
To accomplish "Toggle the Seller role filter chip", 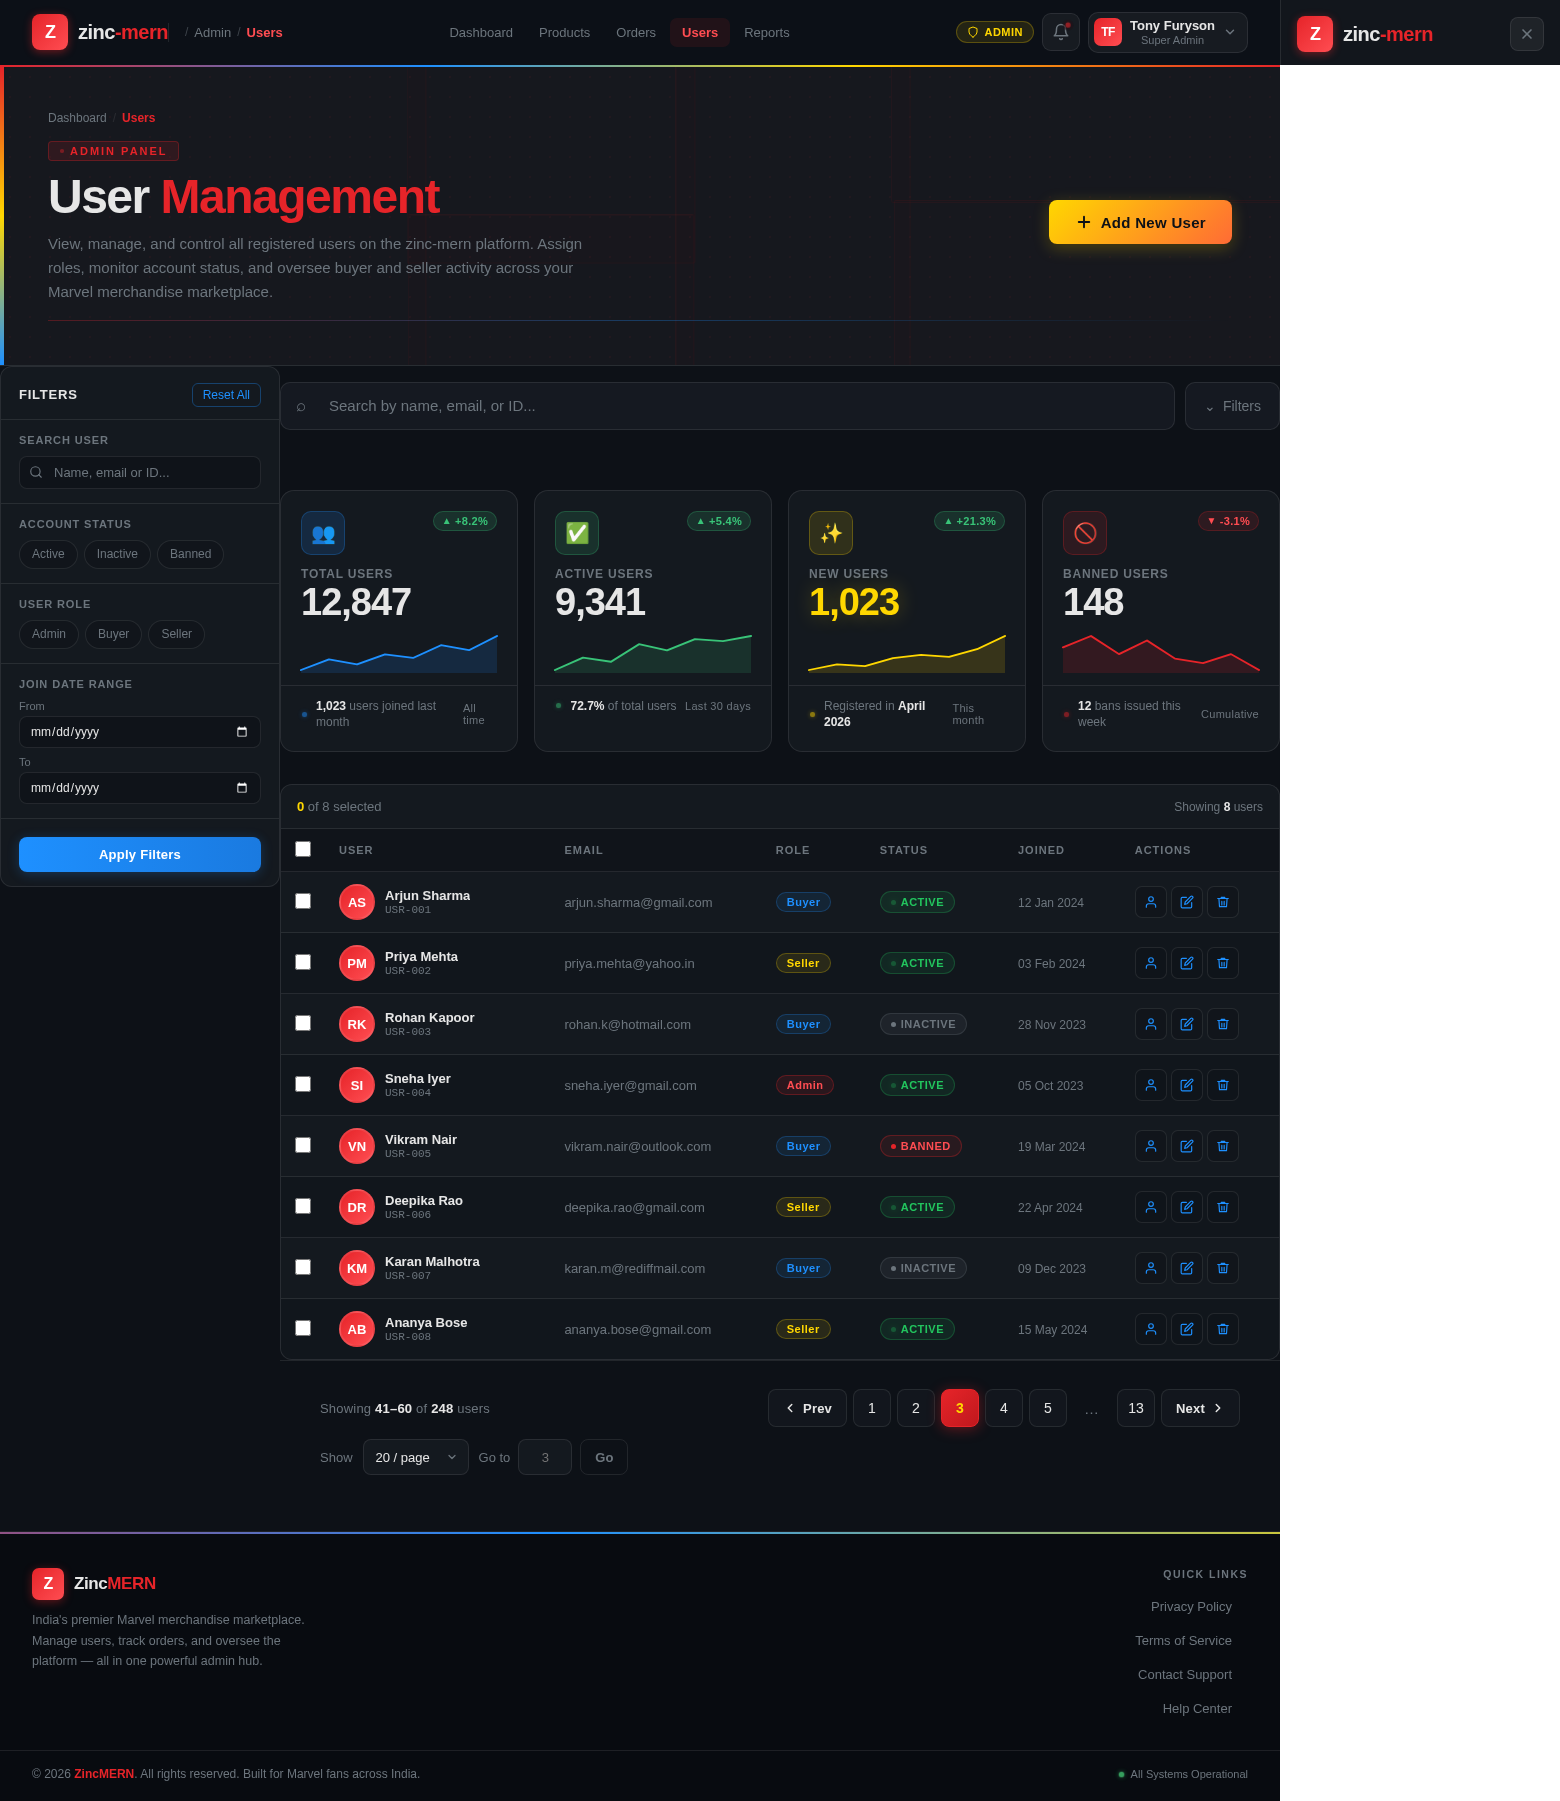I will (176, 634).
